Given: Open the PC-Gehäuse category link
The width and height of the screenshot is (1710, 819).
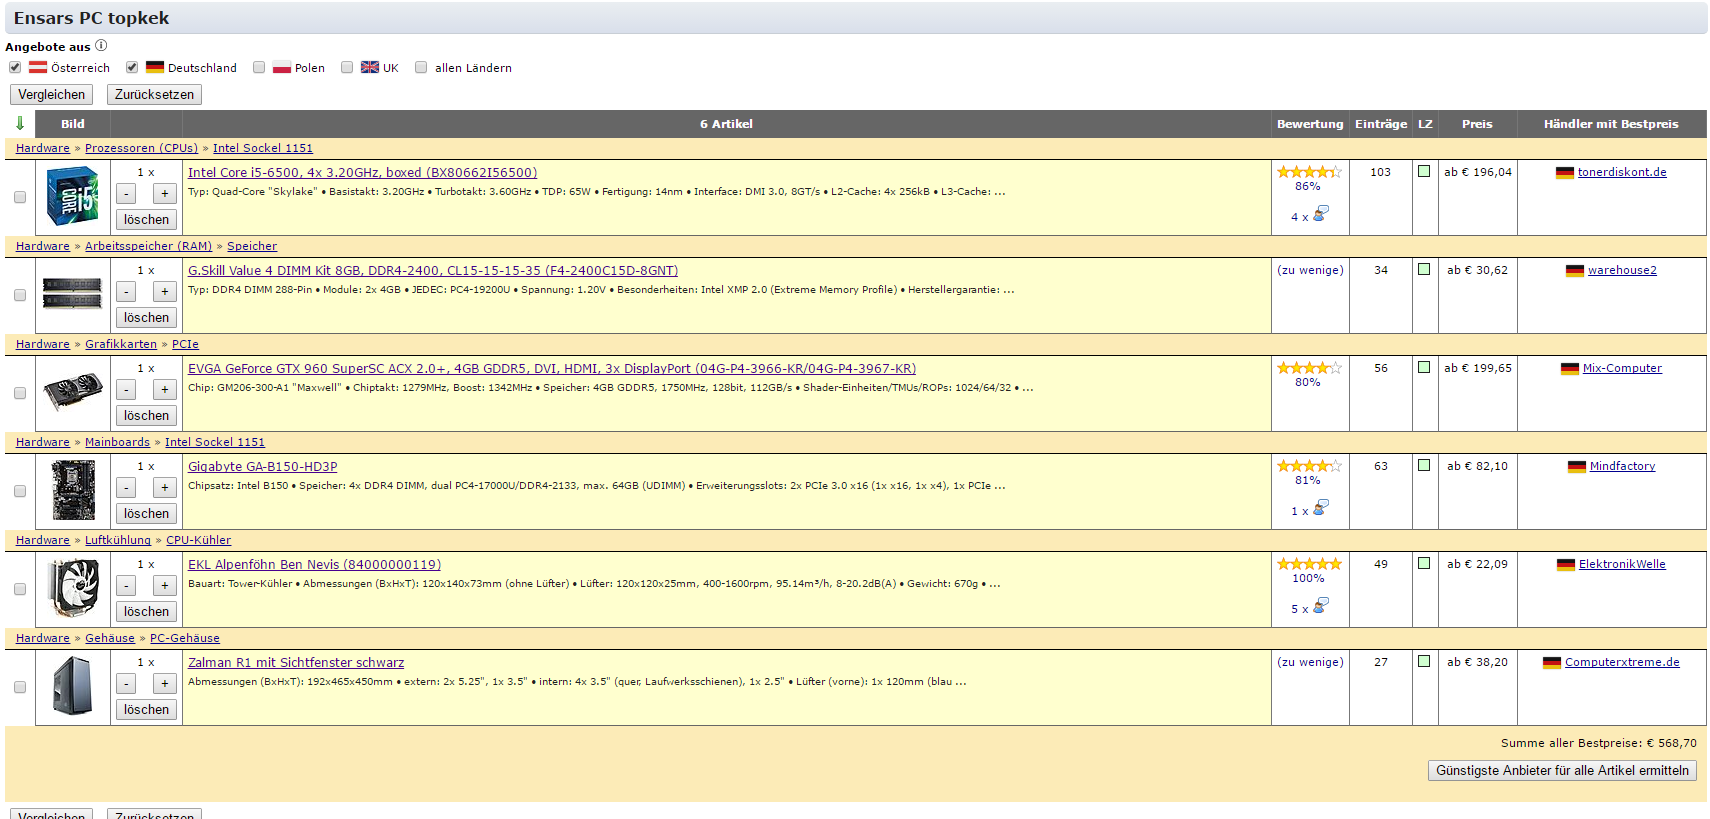Looking at the screenshot, I should (x=185, y=638).
